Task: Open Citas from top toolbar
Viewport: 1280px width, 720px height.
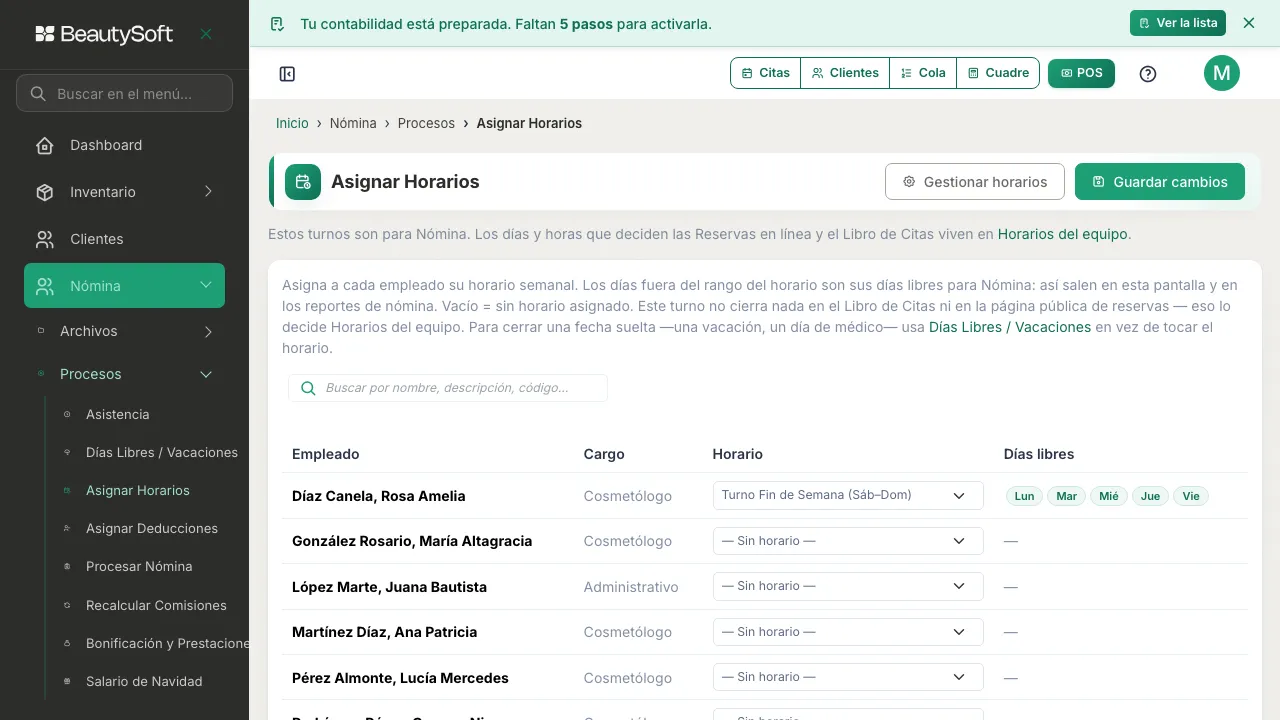Action: pyautogui.click(x=766, y=73)
